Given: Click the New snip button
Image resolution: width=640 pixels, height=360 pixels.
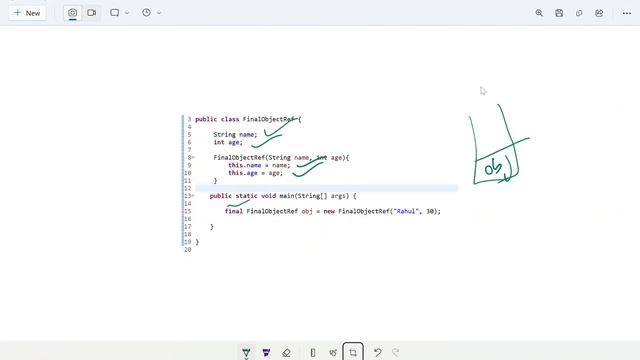Looking at the screenshot, I should (27, 13).
